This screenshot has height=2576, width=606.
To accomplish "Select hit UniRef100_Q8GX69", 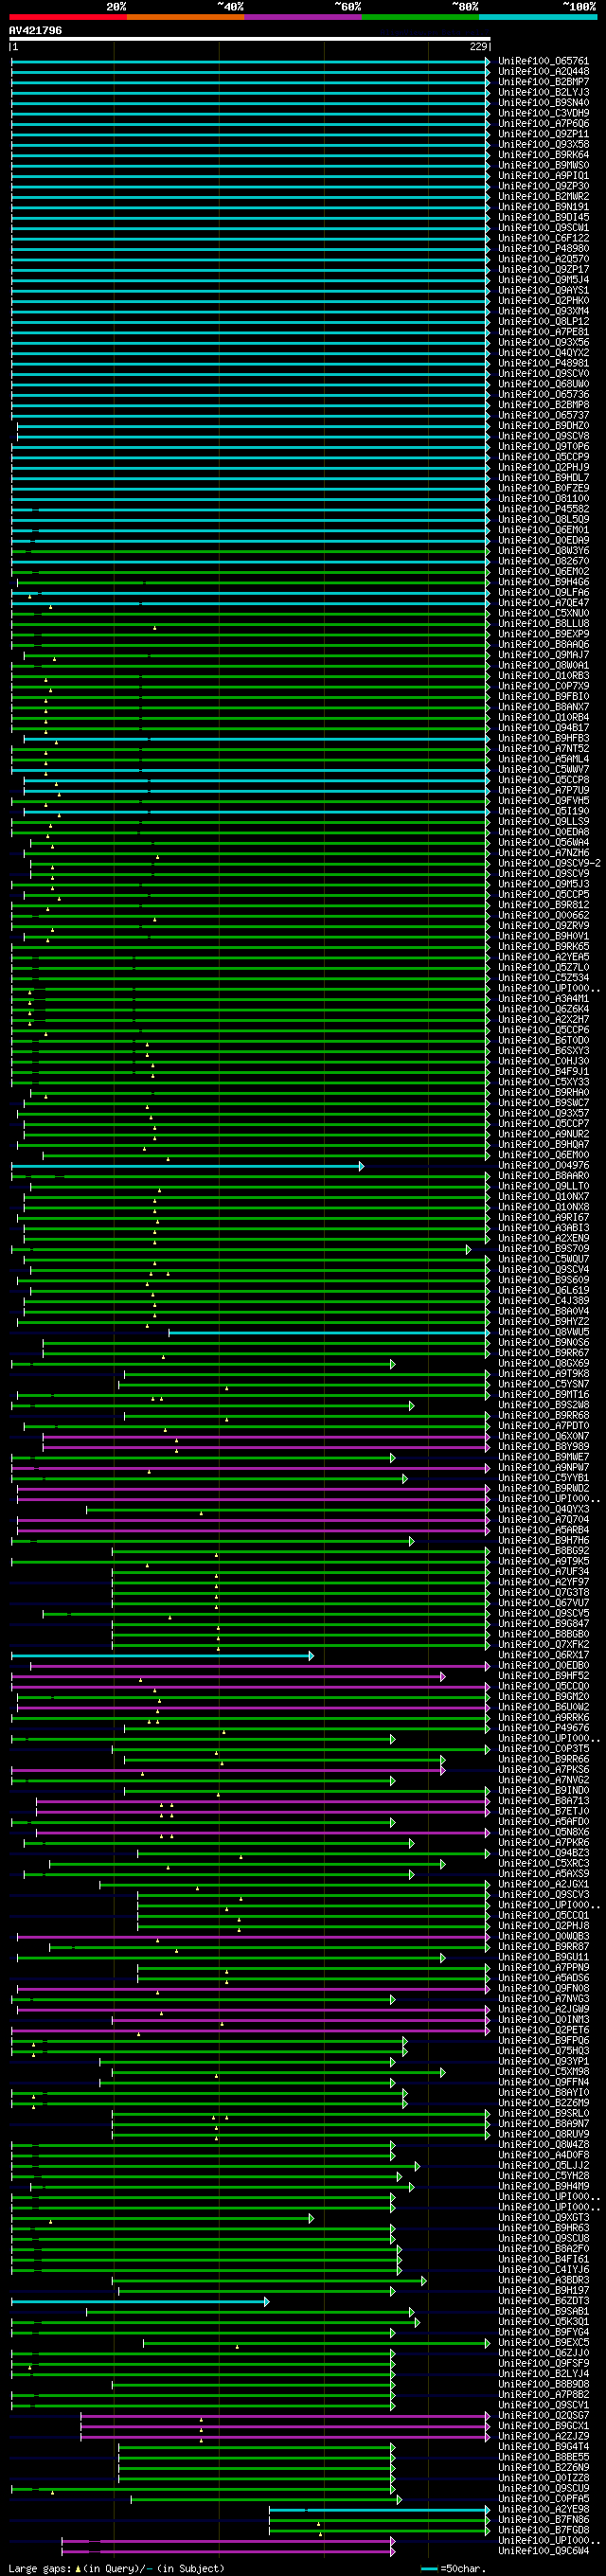I will [x=544, y=1363].
